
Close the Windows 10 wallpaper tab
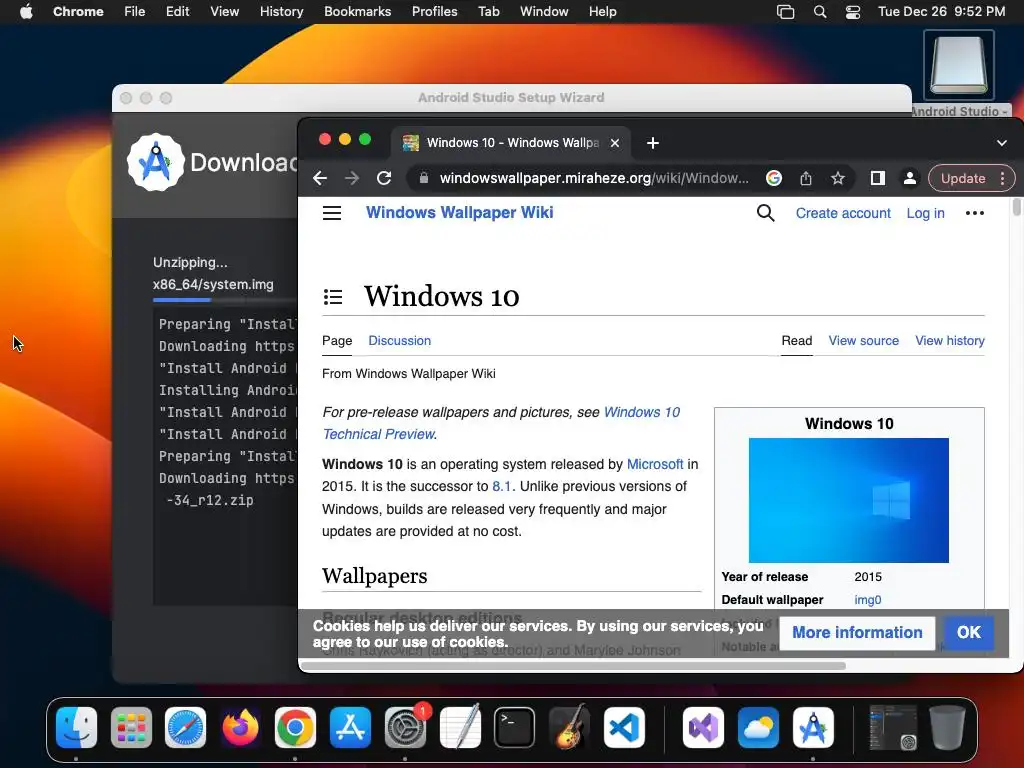[x=615, y=143]
